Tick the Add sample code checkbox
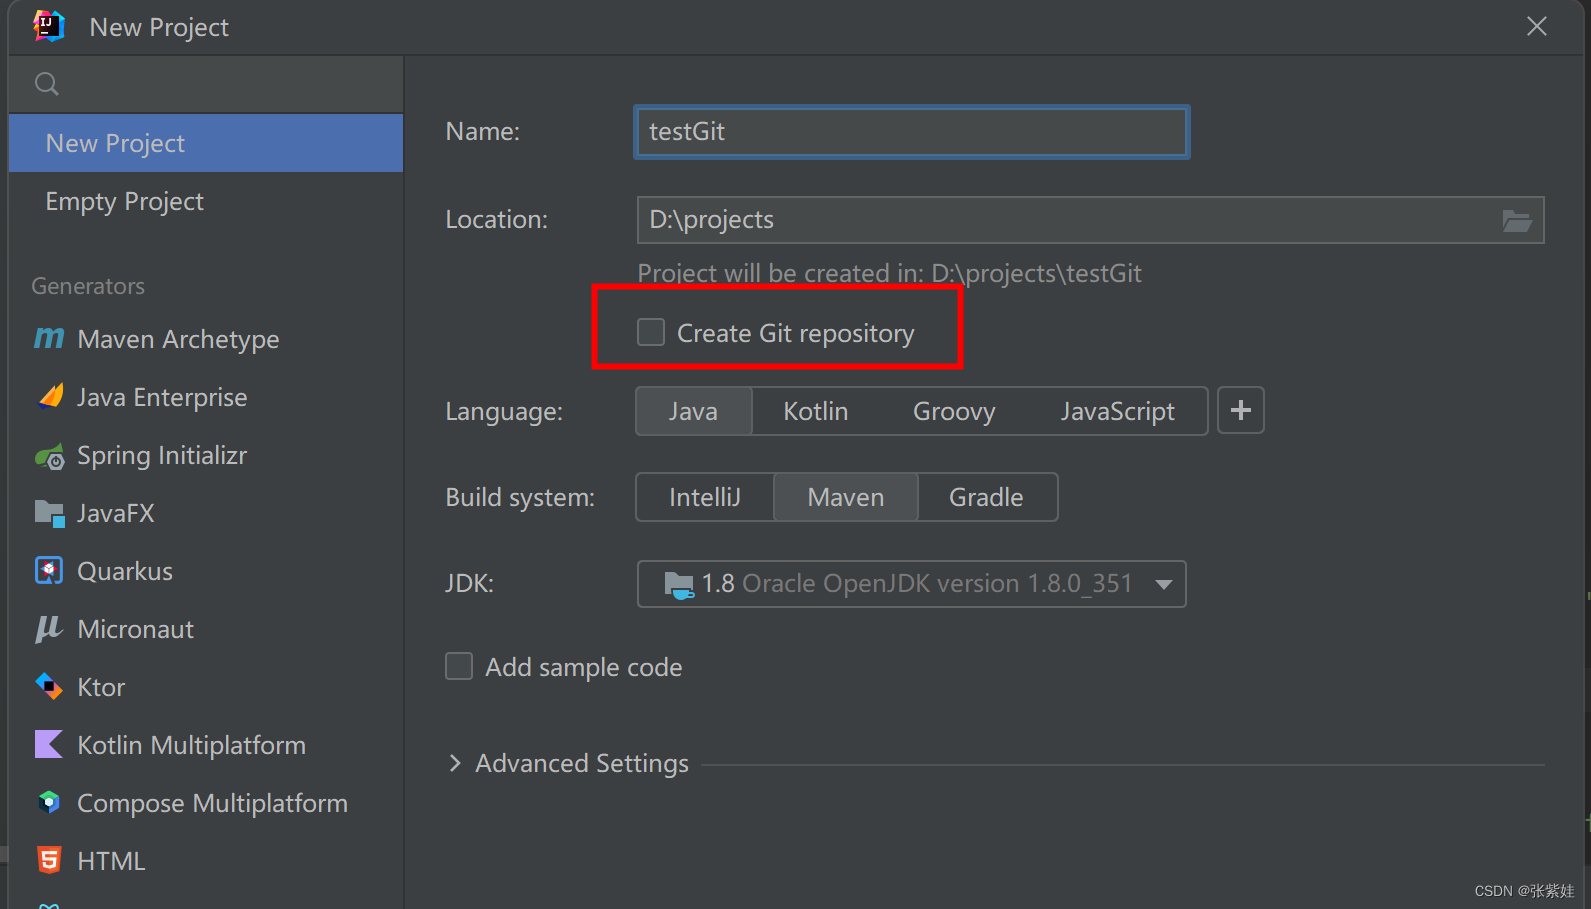Screen dimensions: 1591x909 point(459,666)
